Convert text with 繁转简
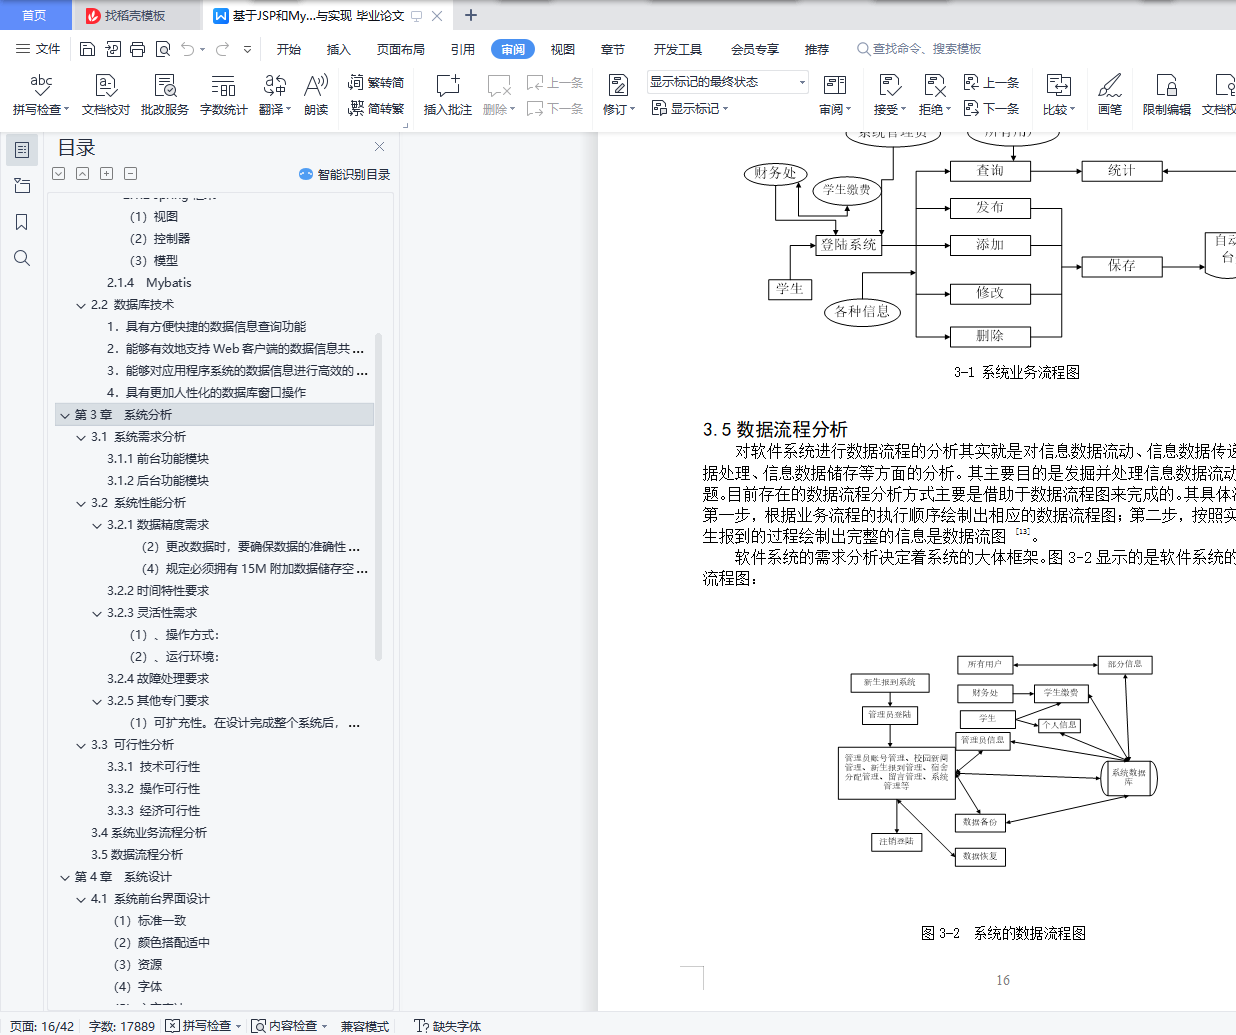This screenshot has height=1035, width=1236. point(376,83)
